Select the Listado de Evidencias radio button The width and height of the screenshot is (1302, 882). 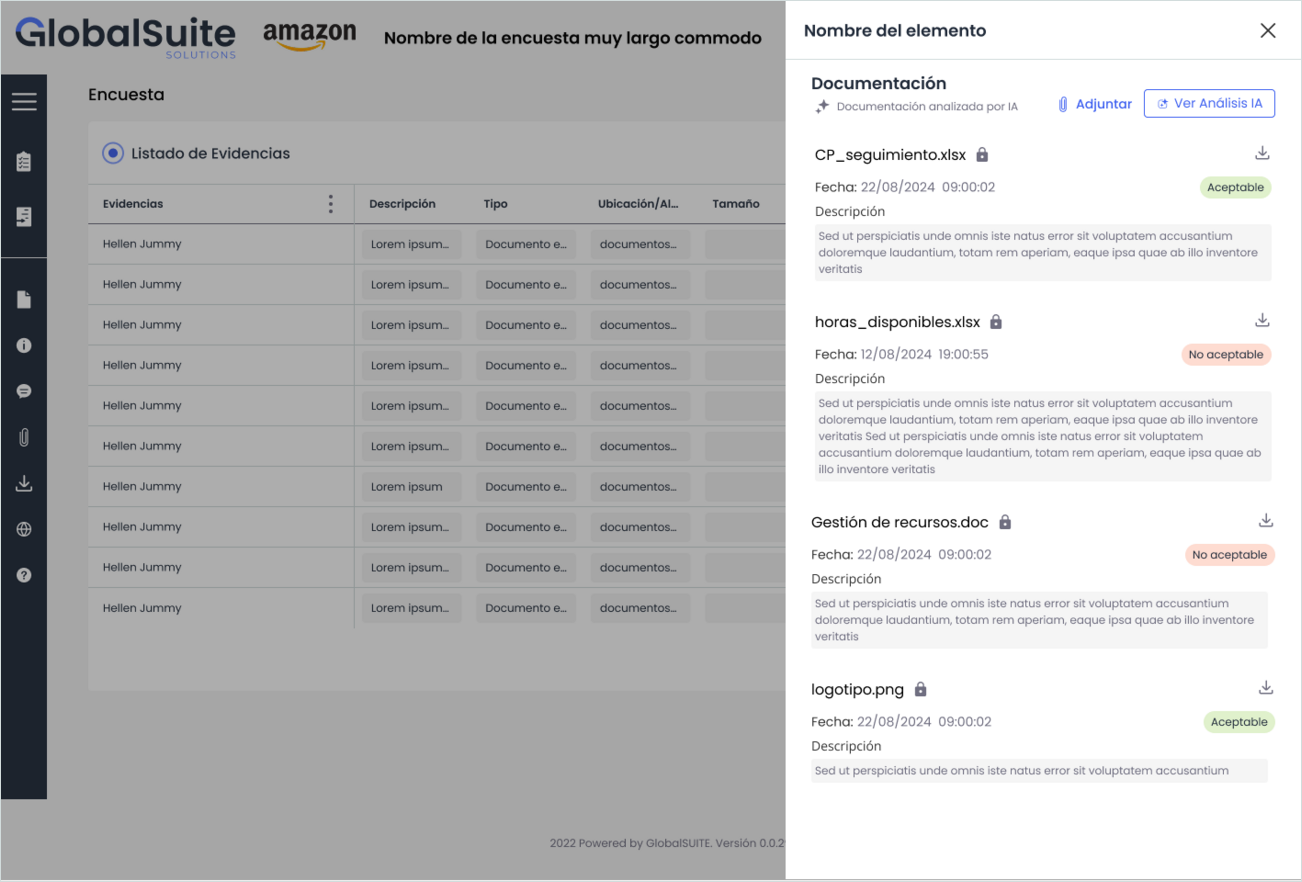point(113,153)
